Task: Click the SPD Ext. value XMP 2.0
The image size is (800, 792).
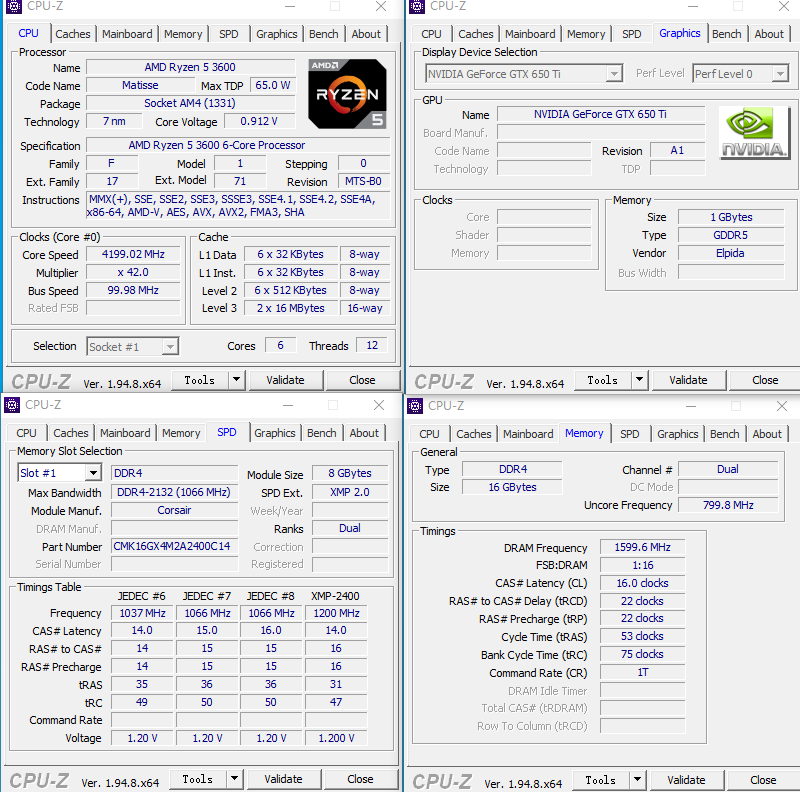Action: click(x=350, y=492)
